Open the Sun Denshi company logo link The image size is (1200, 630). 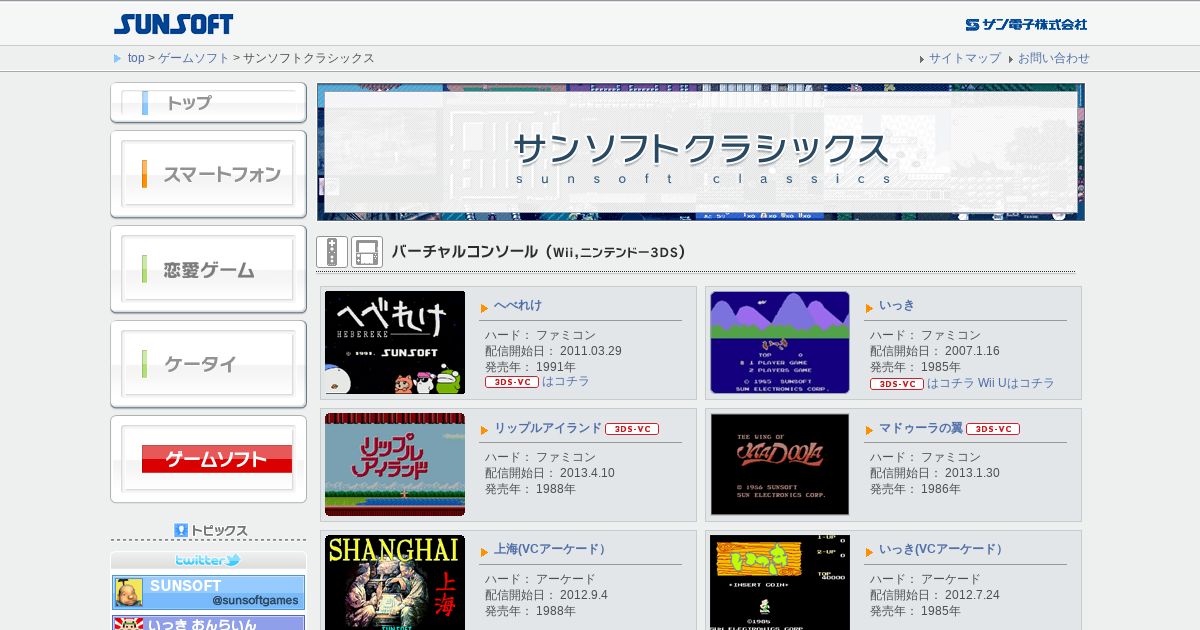[x=1026, y=24]
